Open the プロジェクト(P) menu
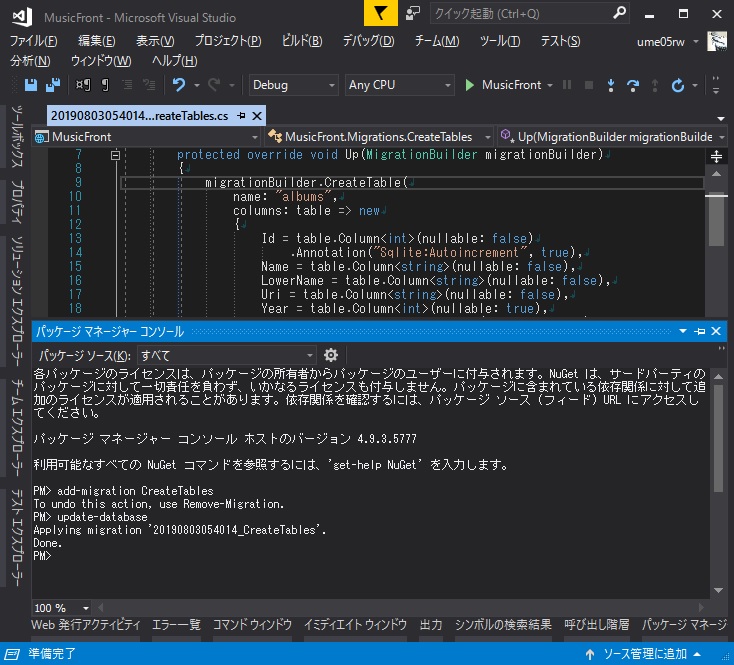The image size is (734, 665). [228, 41]
